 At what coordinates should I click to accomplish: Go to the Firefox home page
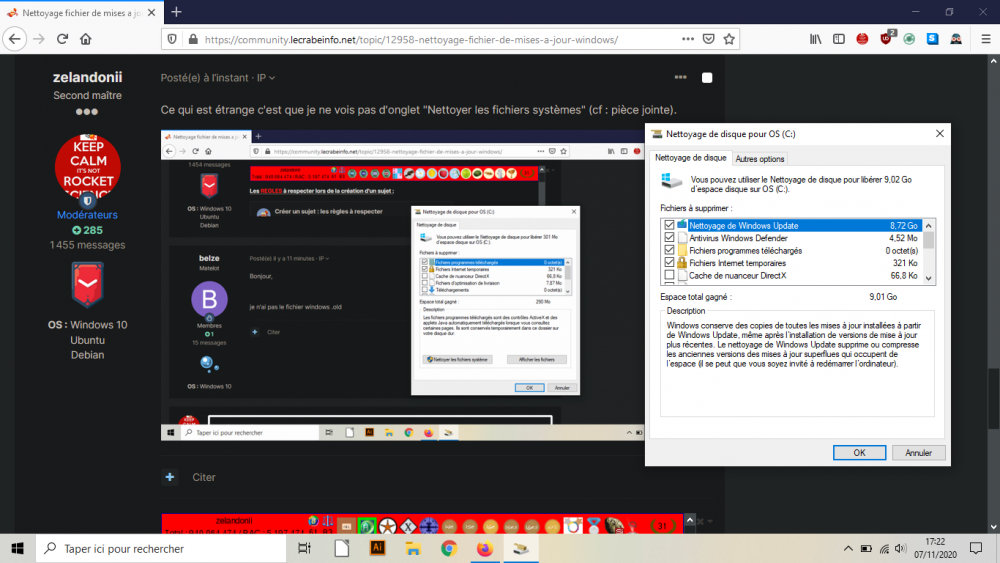coord(86,39)
